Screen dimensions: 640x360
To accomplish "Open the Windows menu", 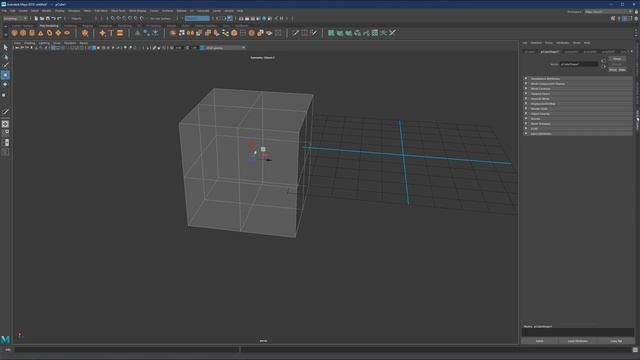I will point(74,11).
